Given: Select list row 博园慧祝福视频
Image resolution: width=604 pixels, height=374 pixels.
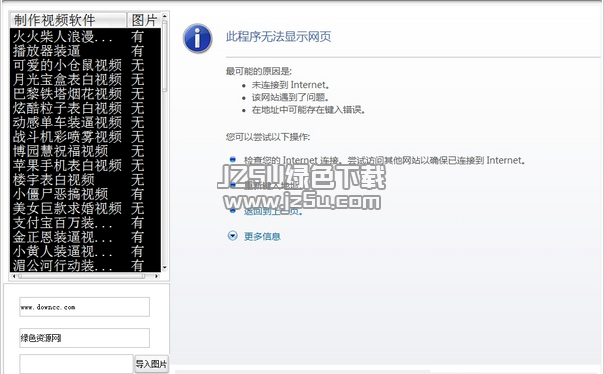Looking at the screenshot, I should (x=85, y=151).
